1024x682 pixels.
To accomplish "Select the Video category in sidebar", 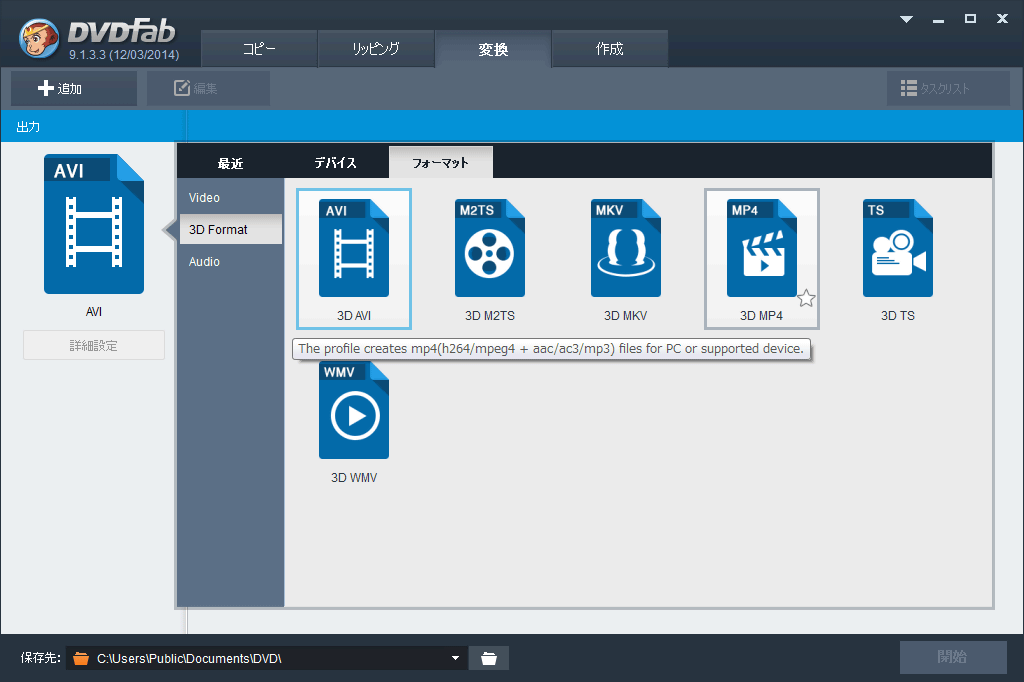I will (x=231, y=197).
